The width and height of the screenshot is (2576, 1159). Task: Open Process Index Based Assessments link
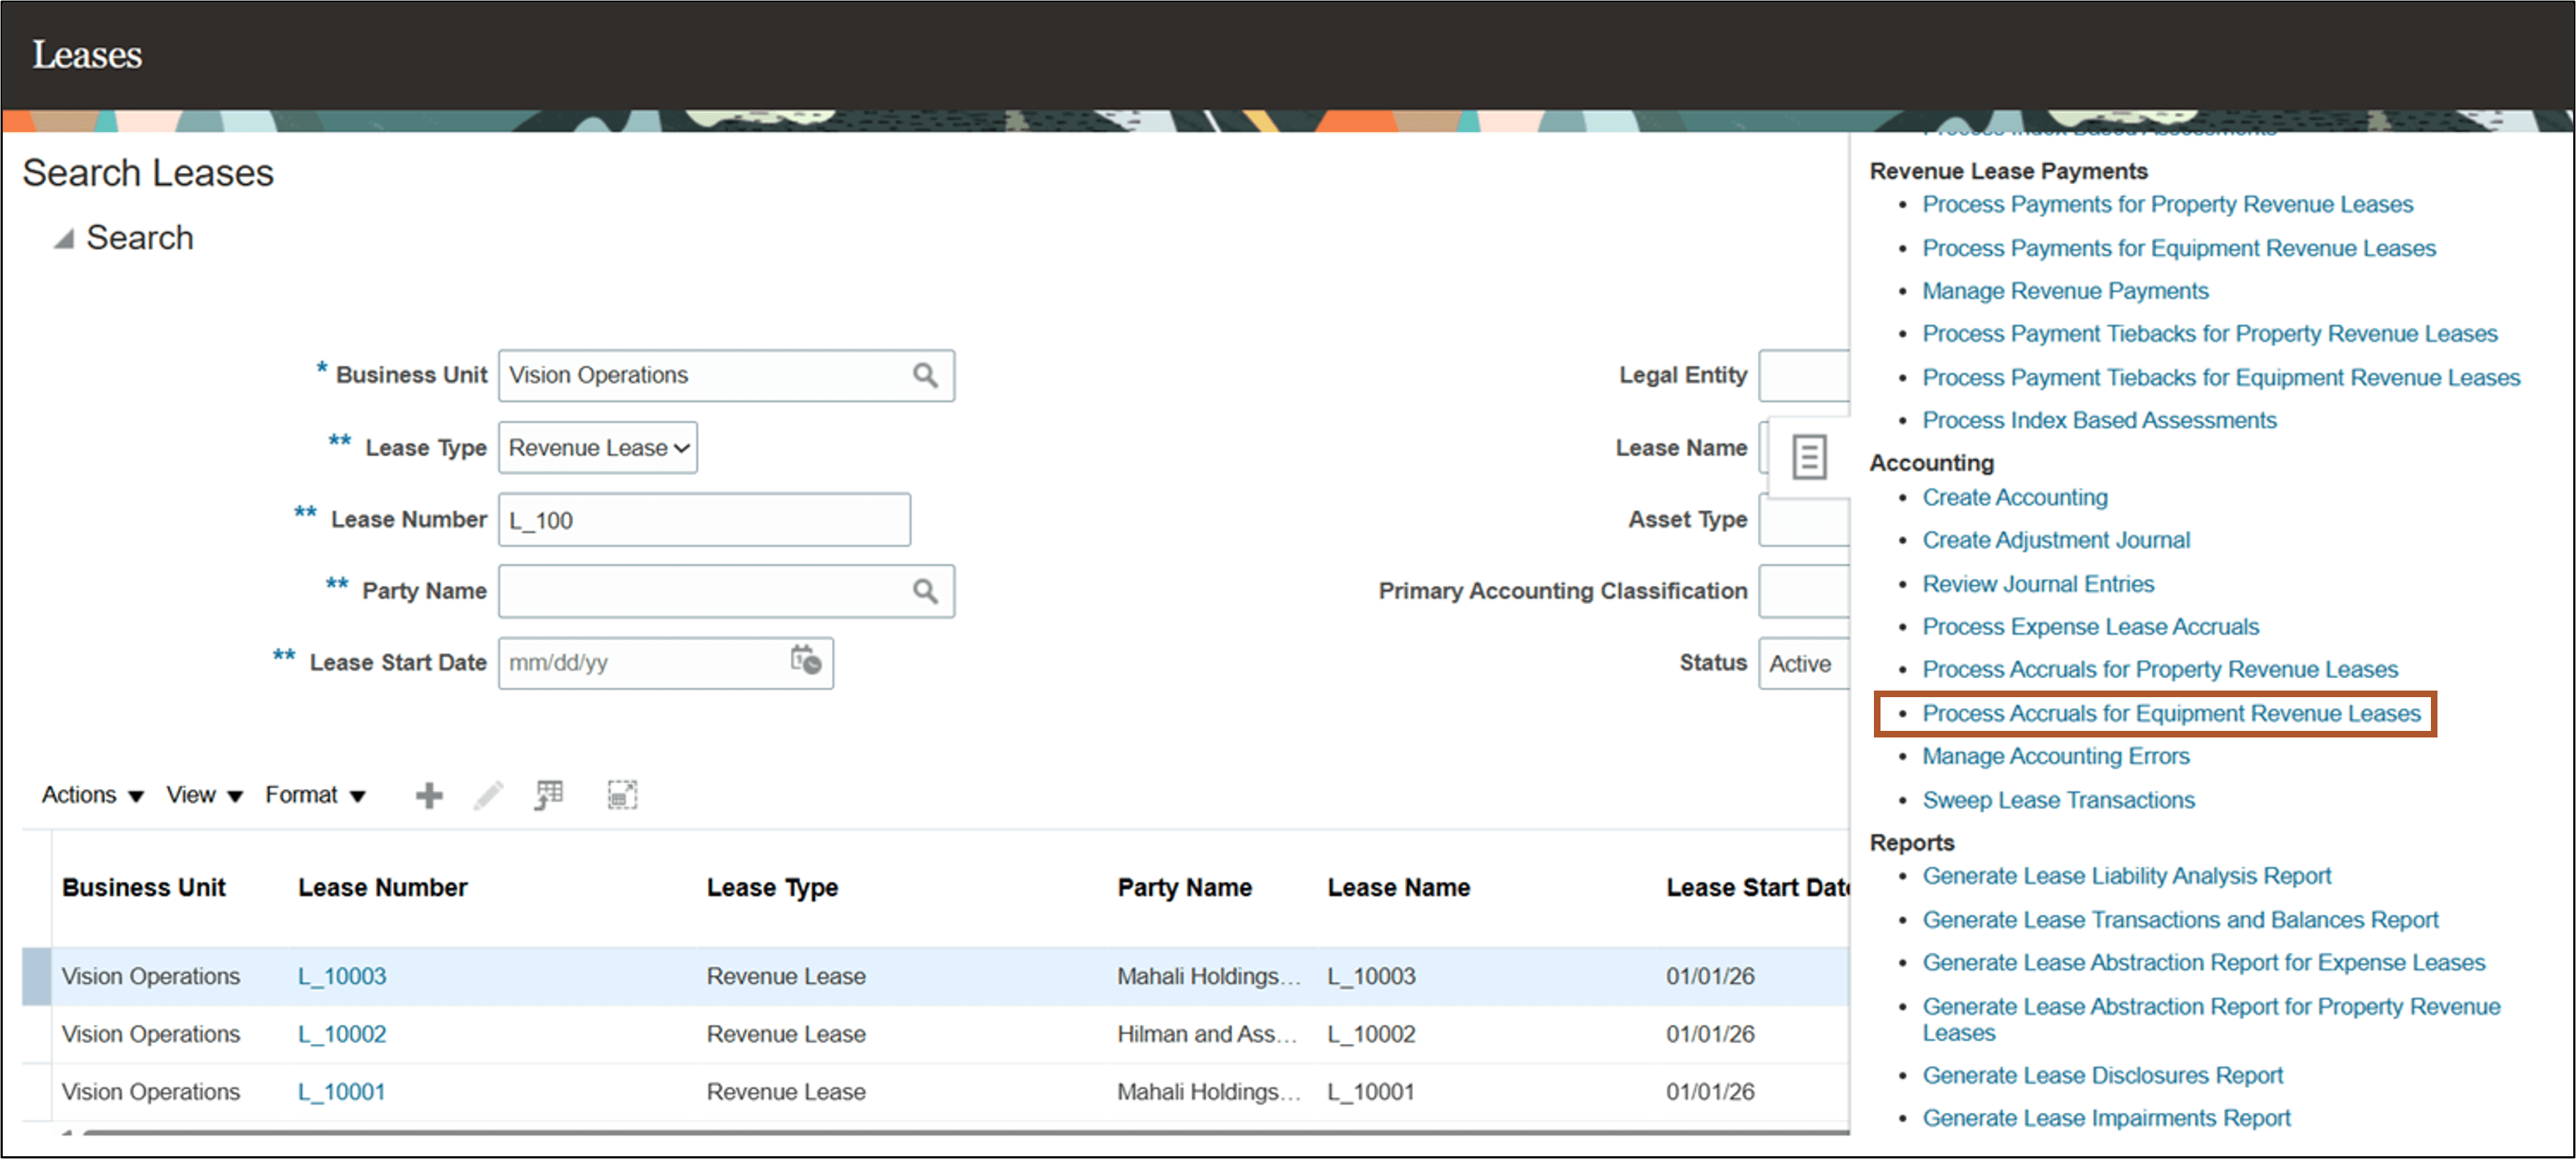point(2099,421)
